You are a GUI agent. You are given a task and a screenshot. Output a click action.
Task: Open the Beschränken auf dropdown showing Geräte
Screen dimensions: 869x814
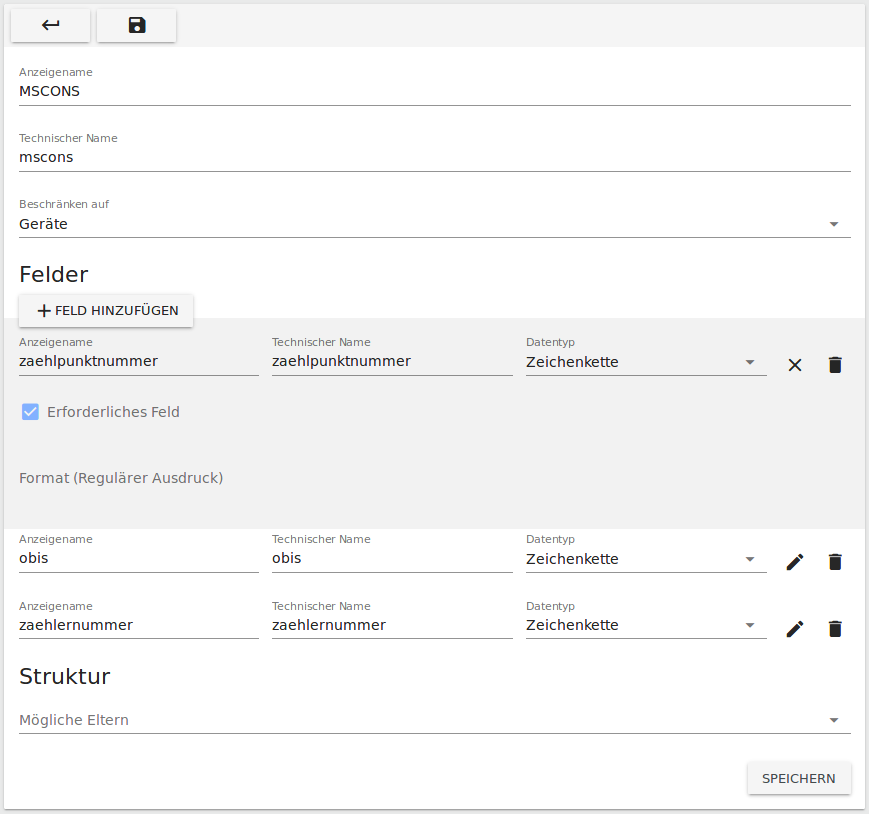[x=833, y=224]
